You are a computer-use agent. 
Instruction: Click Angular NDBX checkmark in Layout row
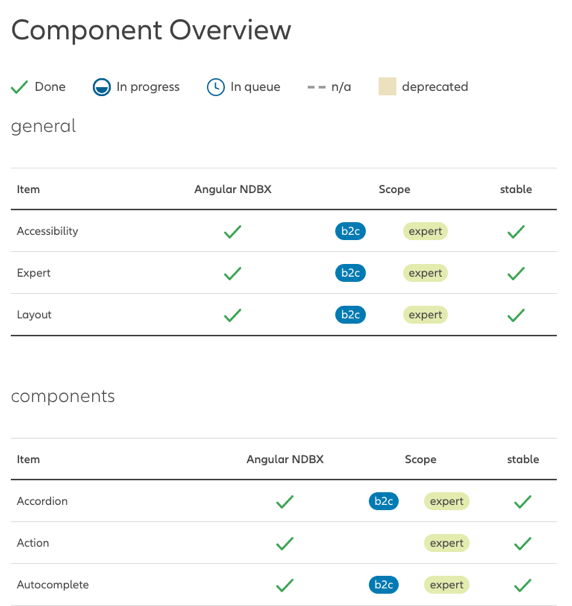tap(233, 315)
